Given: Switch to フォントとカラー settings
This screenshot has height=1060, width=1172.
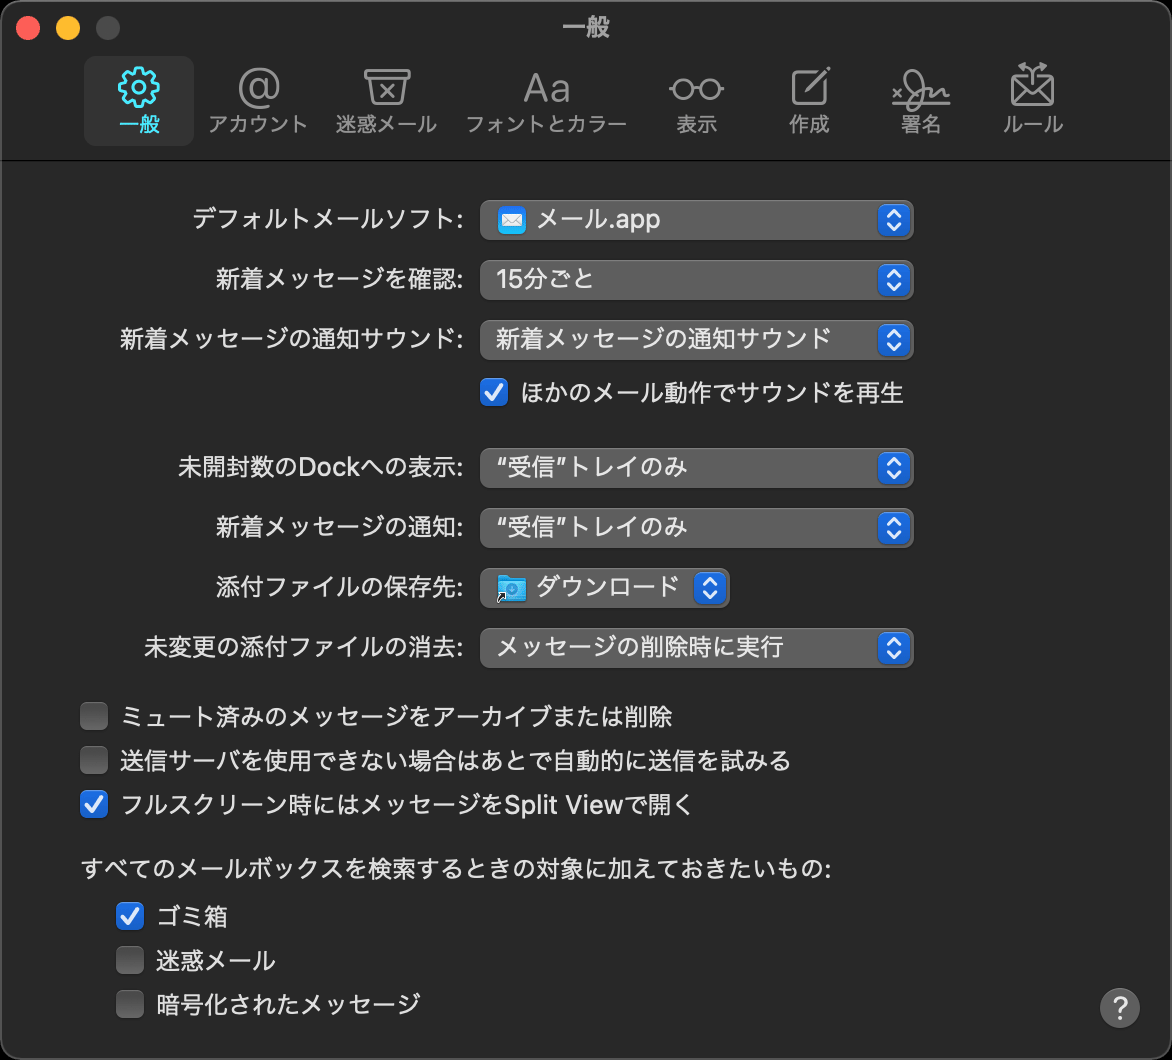Looking at the screenshot, I should point(546,102).
